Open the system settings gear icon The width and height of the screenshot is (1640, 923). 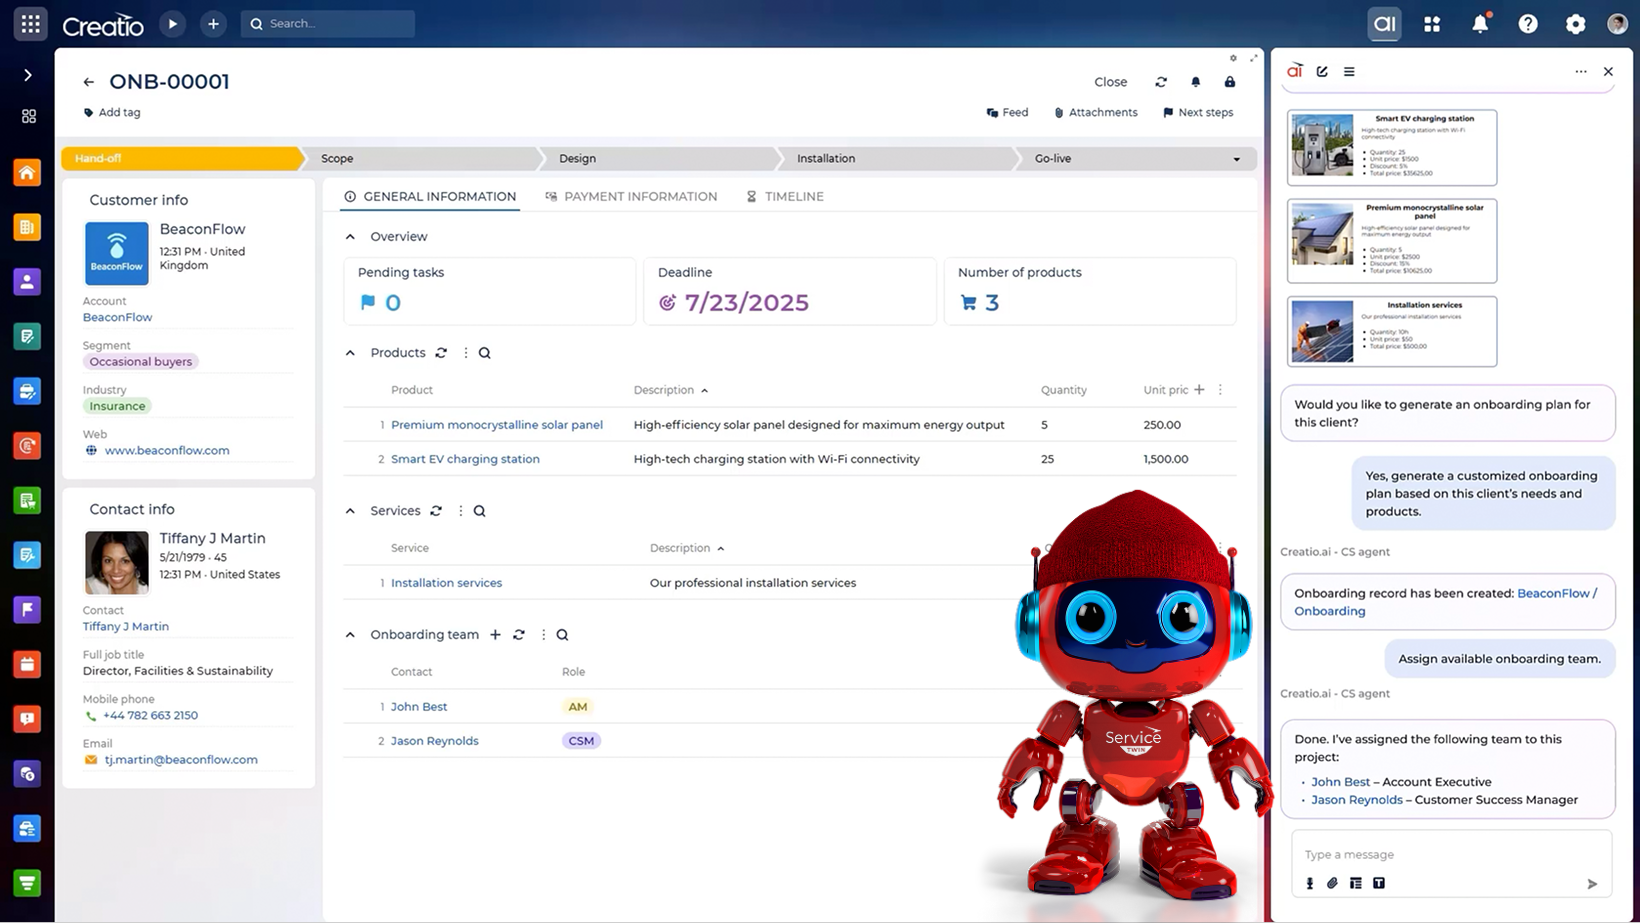tap(1576, 23)
